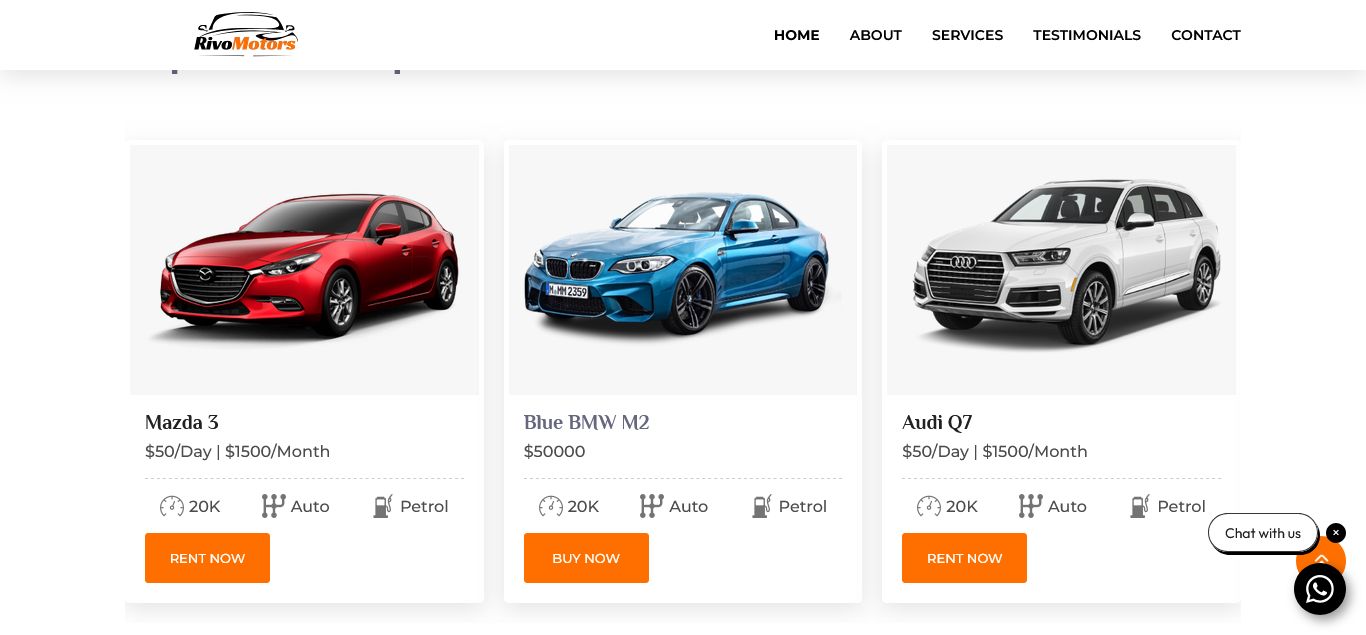Click the mileage gauge icon on Mazda 3
1366x635 pixels.
pos(172,507)
